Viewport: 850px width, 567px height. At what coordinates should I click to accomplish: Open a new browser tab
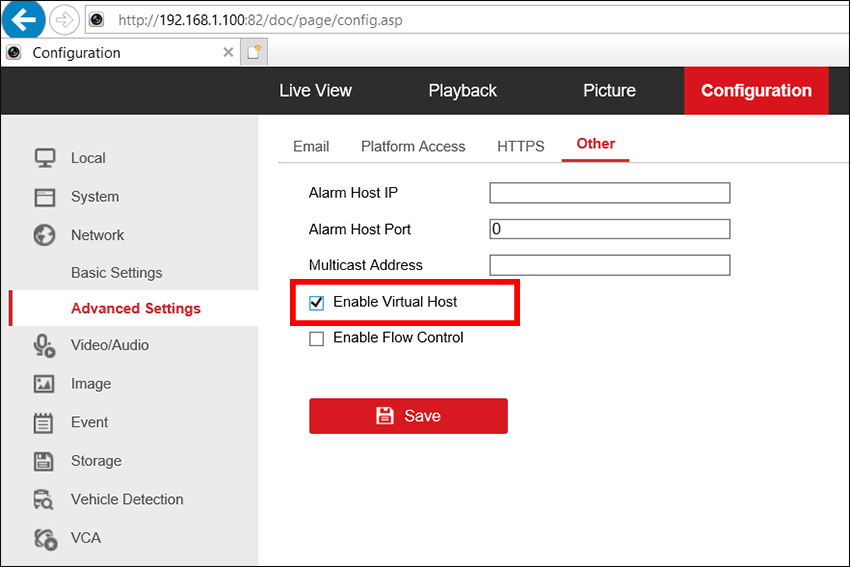click(254, 52)
